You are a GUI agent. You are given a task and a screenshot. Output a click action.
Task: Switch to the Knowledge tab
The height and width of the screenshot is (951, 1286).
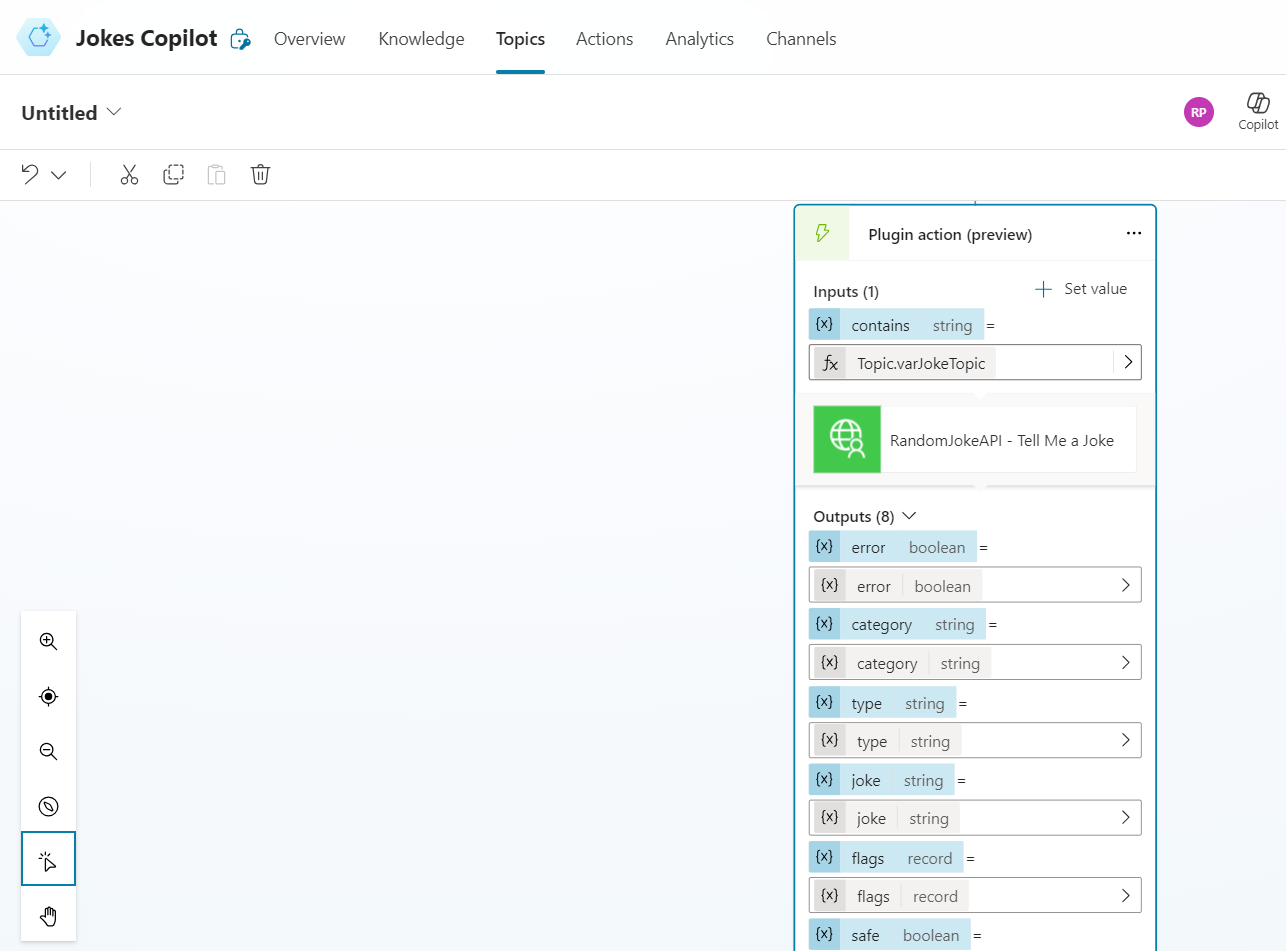[421, 39]
